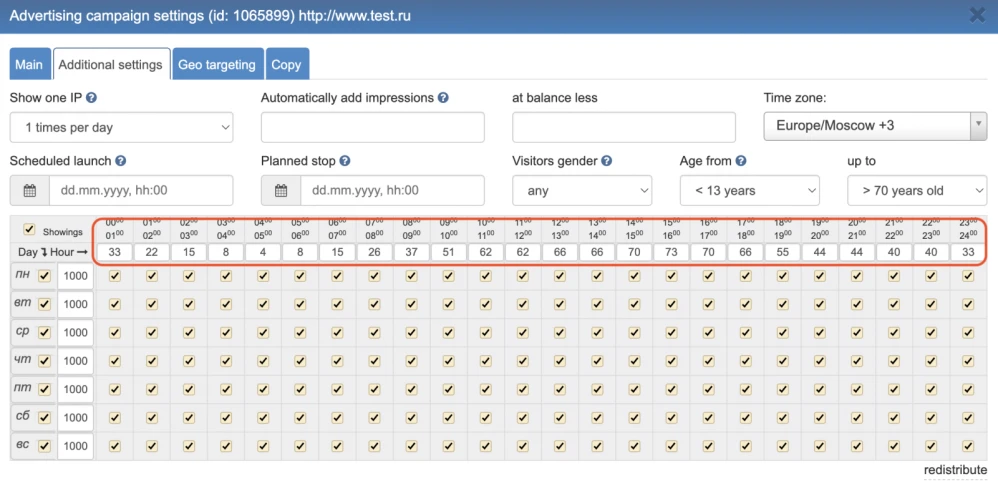Image resolution: width=998 pixels, height=481 pixels.
Task: Uncheck сб checkbox for 09-10 hour
Action: tap(449, 417)
